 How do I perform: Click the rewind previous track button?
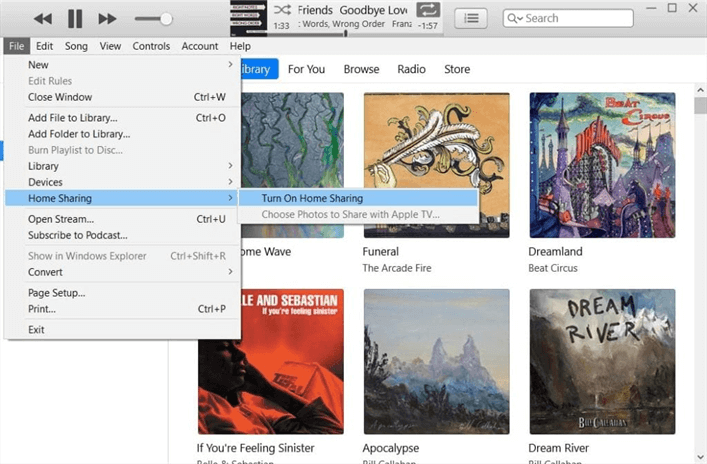(x=43, y=18)
